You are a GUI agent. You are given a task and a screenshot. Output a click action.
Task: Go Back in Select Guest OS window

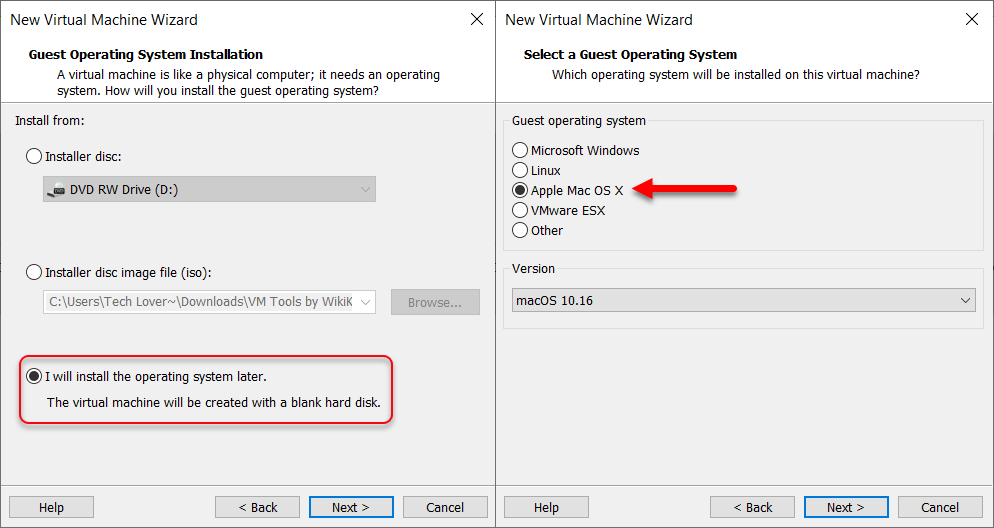click(752, 507)
